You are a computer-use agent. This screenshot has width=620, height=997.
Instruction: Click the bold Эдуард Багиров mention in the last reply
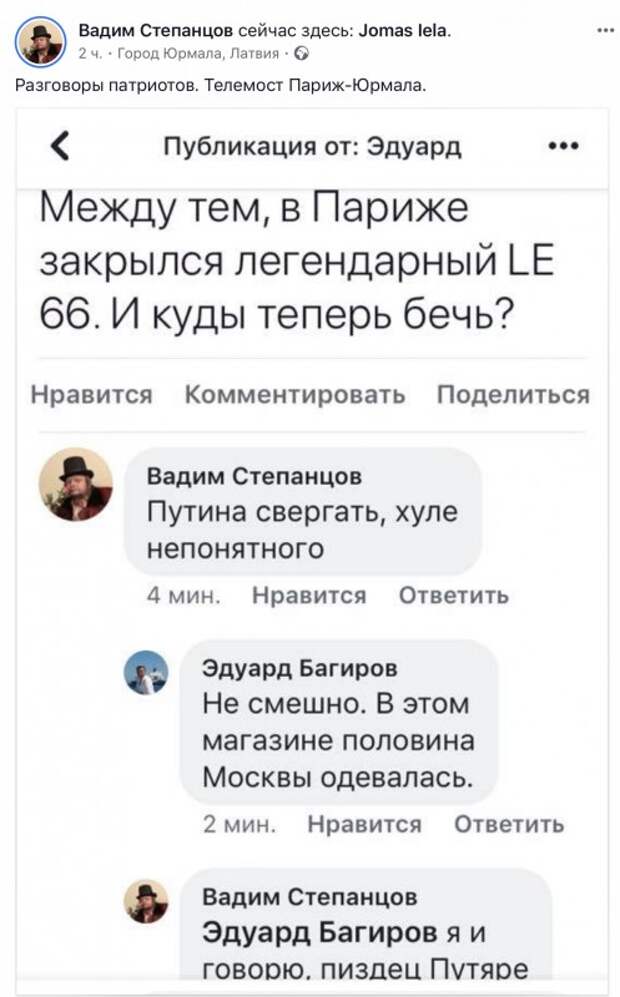point(320,932)
